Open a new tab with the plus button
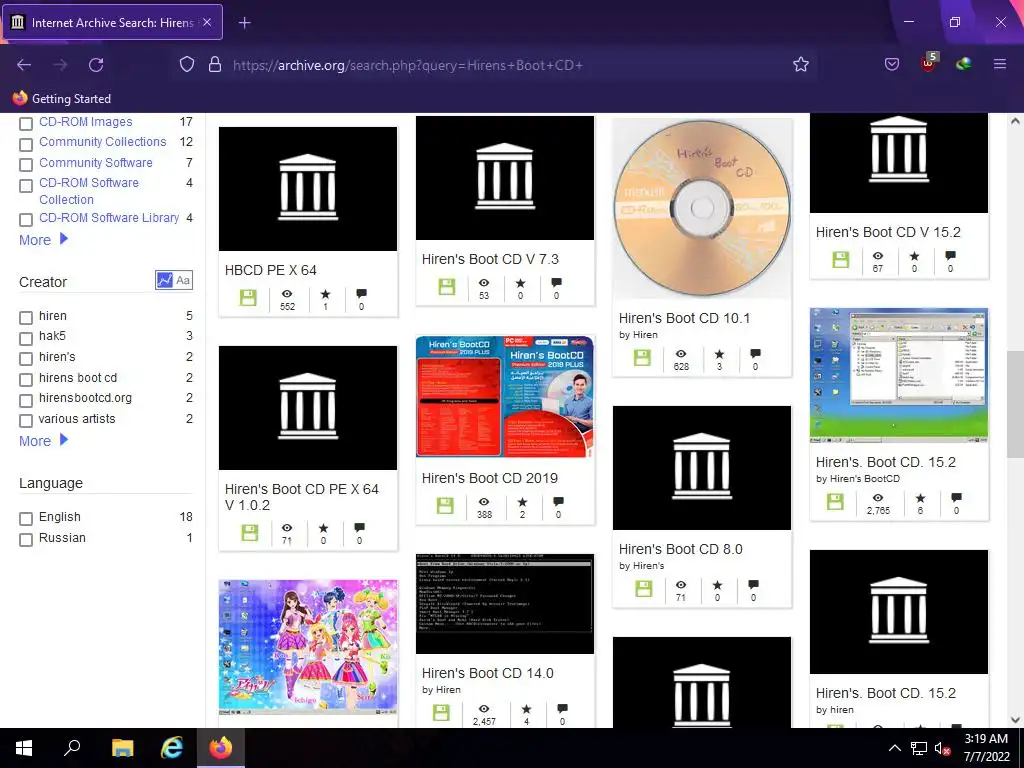This screenshot has width=1024, height=768. [x=244, y=23]
